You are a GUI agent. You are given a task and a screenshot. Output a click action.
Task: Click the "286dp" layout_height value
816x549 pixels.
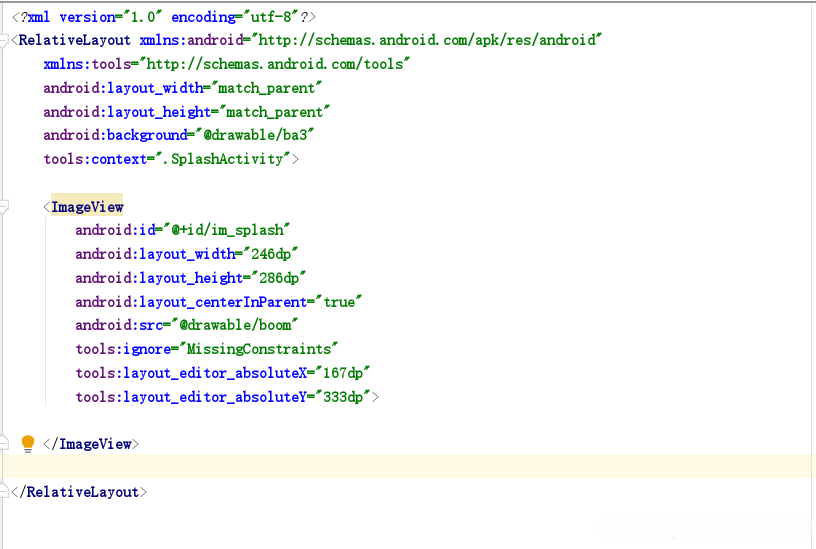[x=278, y=278]
